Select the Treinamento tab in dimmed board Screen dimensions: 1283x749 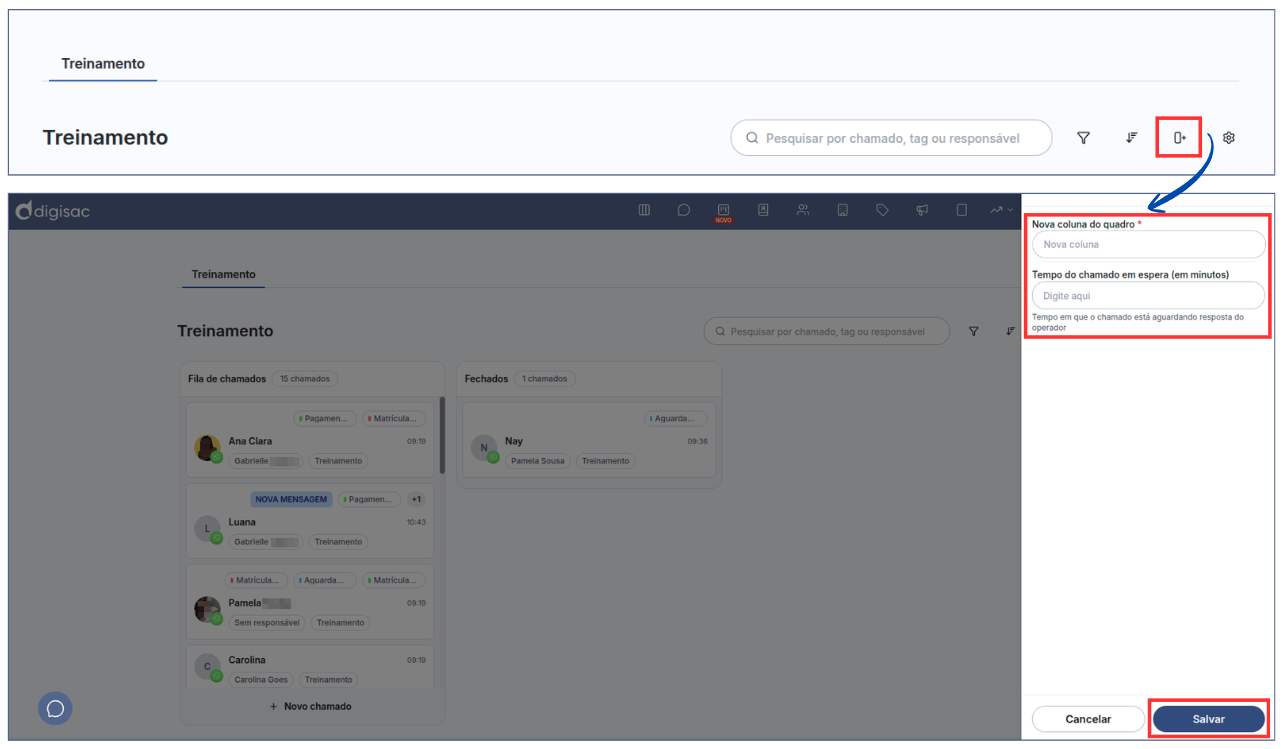point(223,274)
